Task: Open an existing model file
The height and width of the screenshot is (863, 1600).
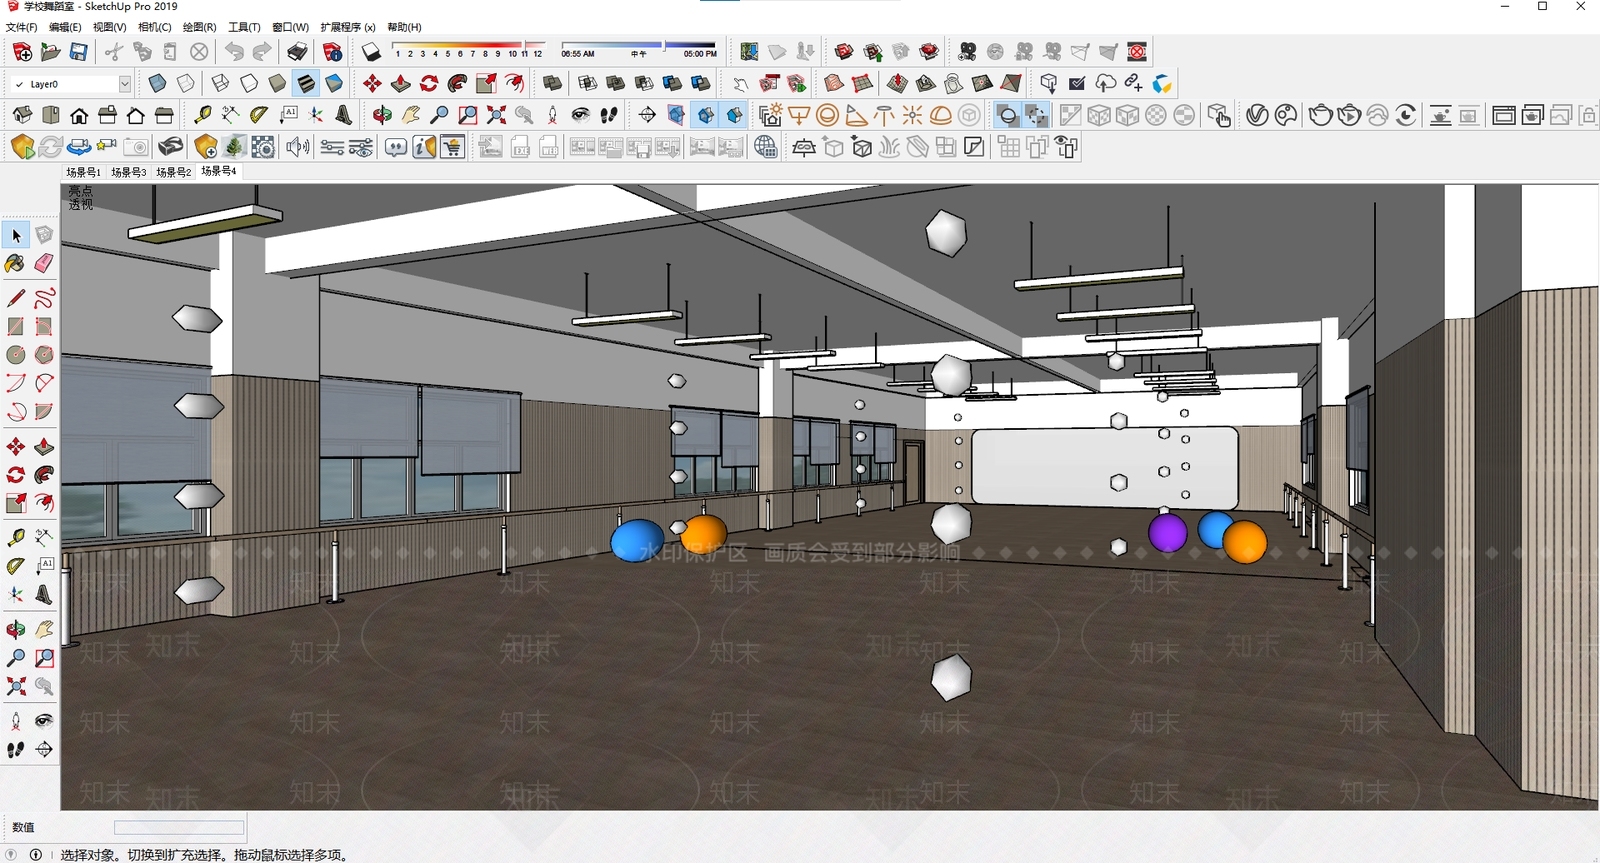Action: pos(50,52)
